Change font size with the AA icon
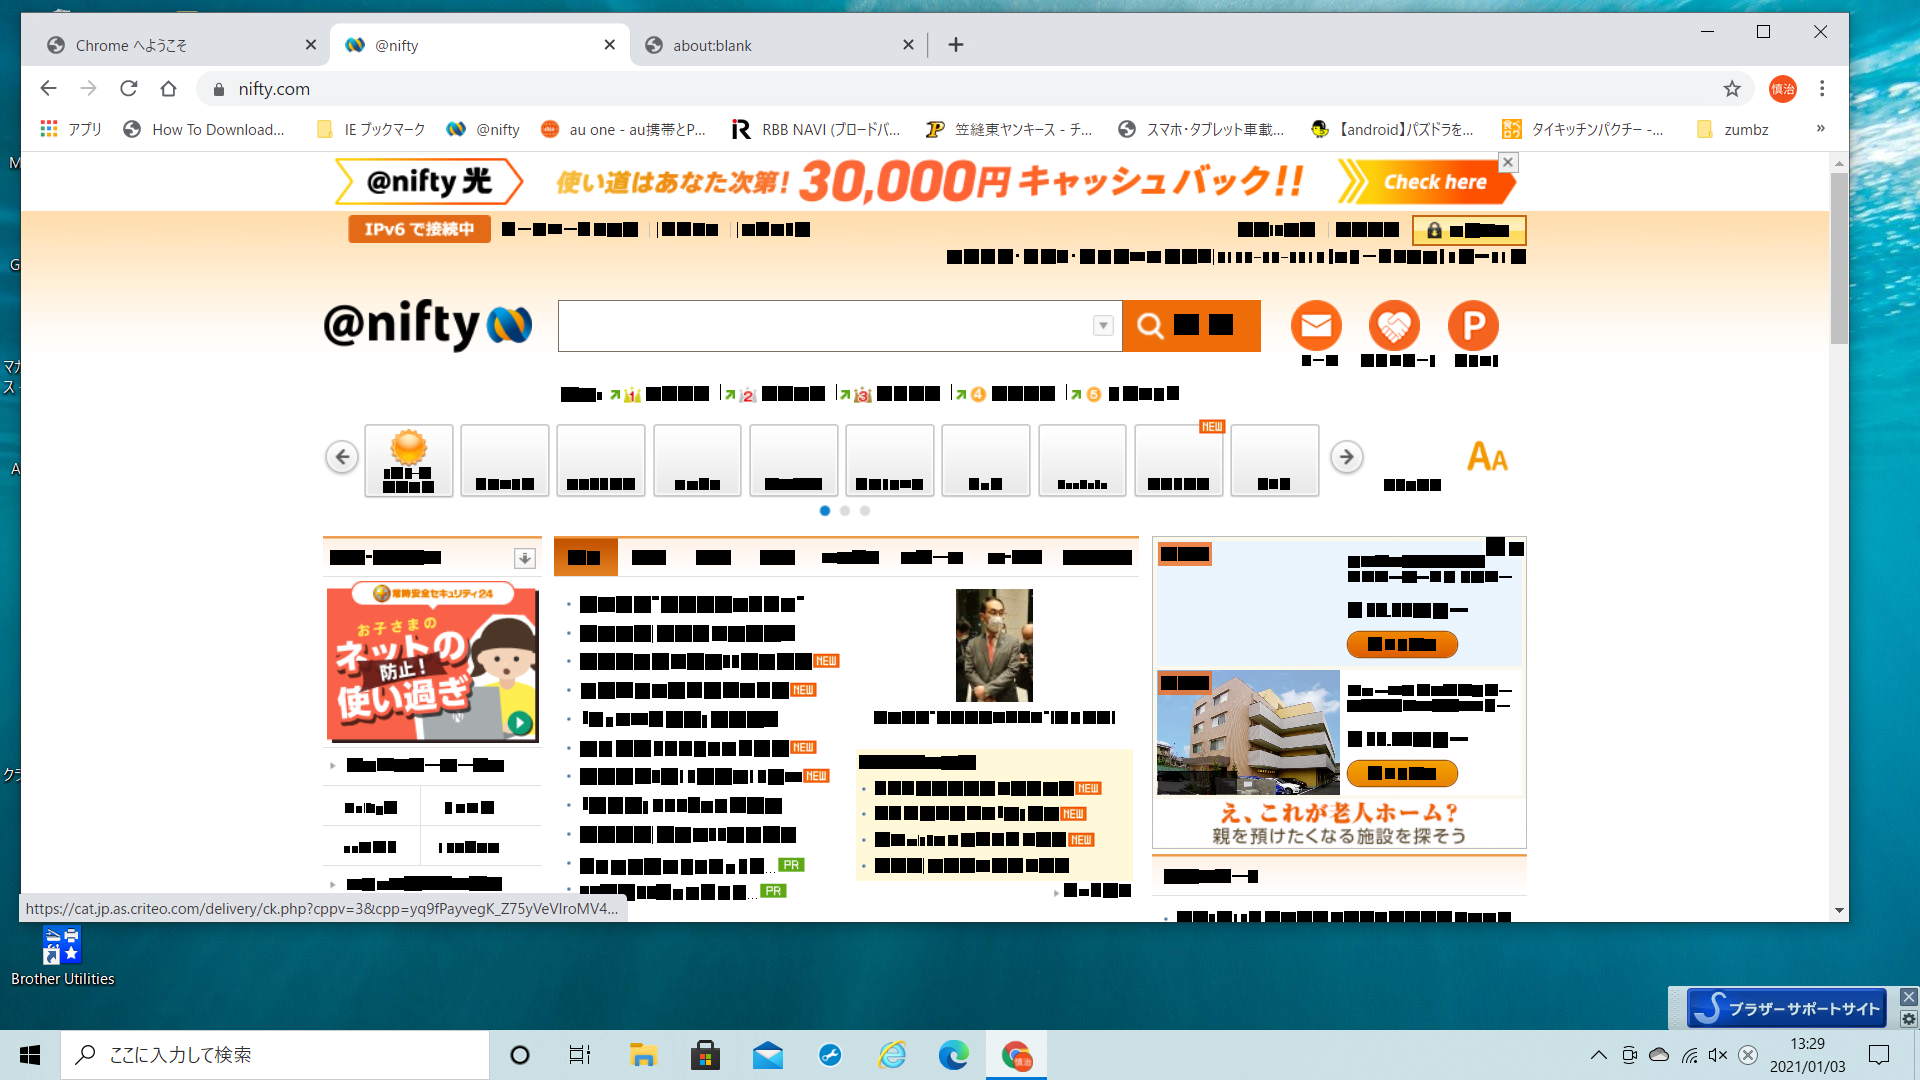The height and width of the screenshot is (1080, 1920). coord(1487,457)
